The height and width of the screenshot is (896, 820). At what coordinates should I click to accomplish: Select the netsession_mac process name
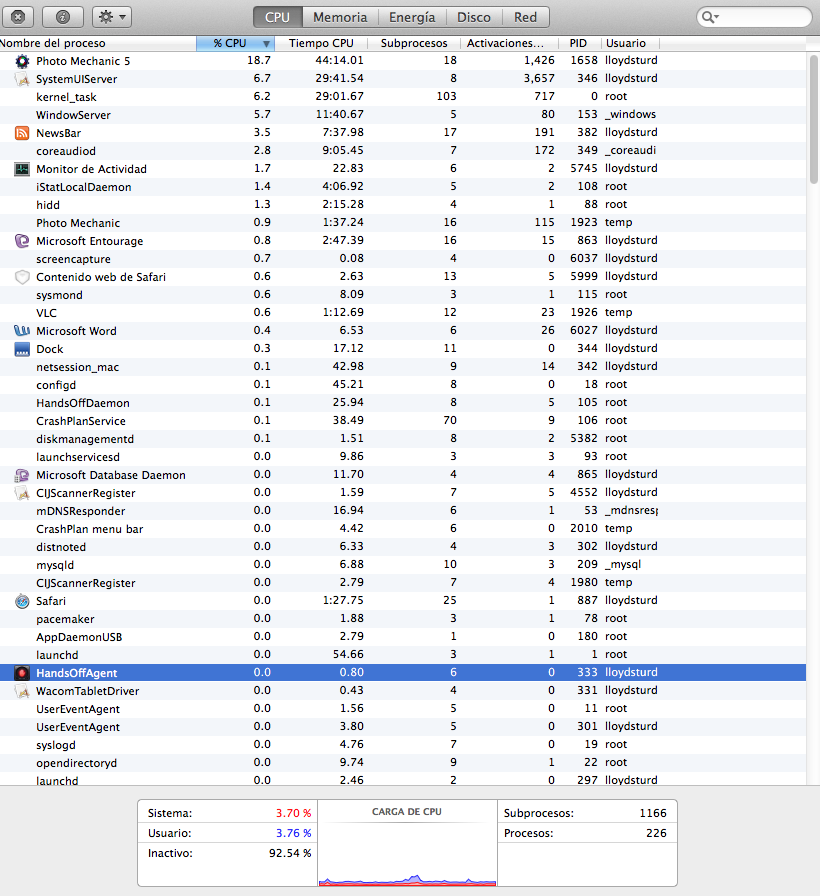point(78,367)
